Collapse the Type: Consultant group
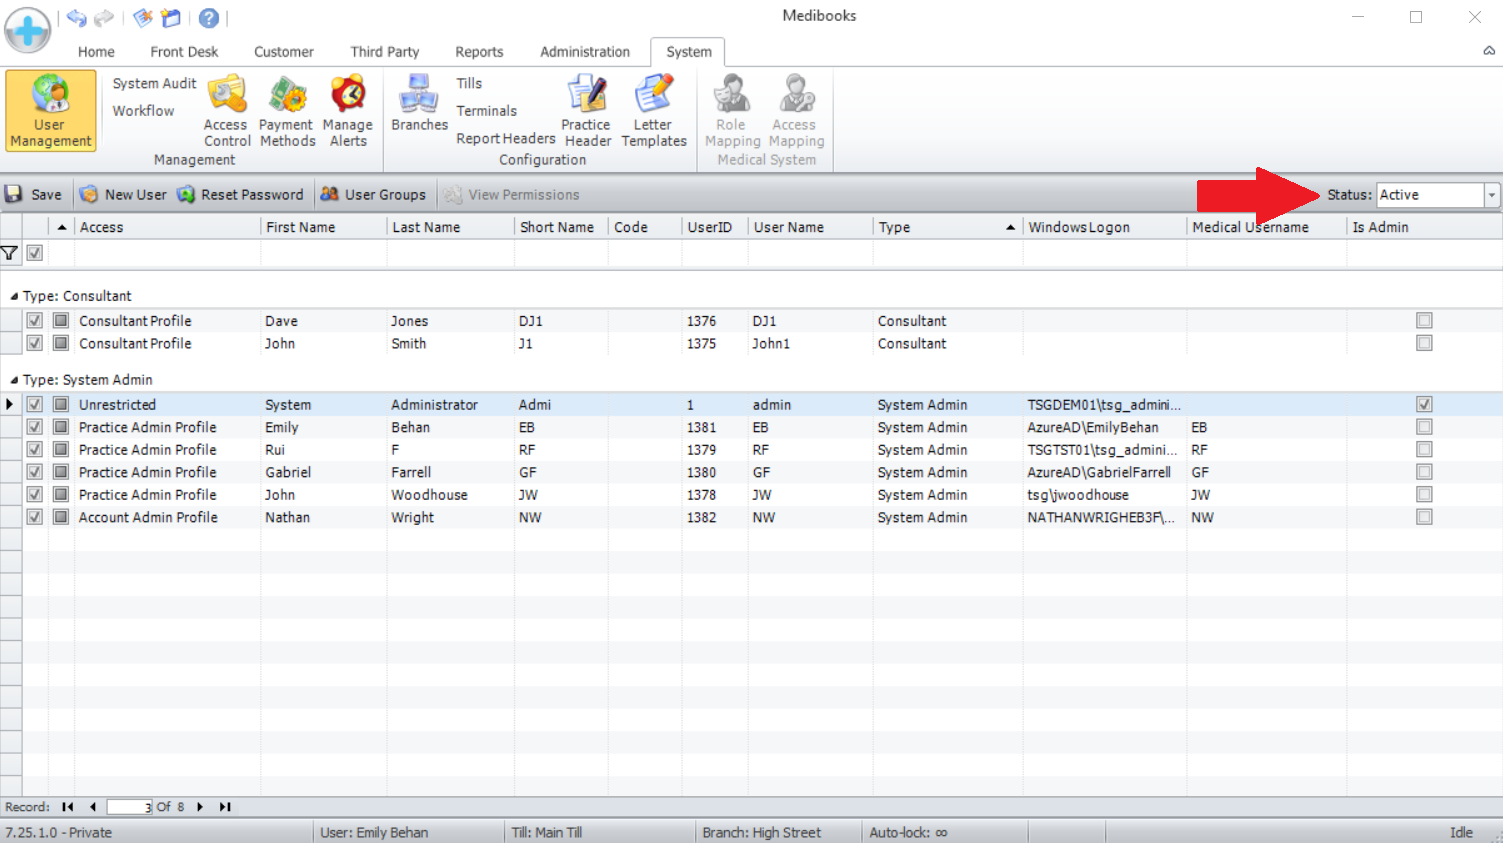1503x843 pixels. click(14, 297)
